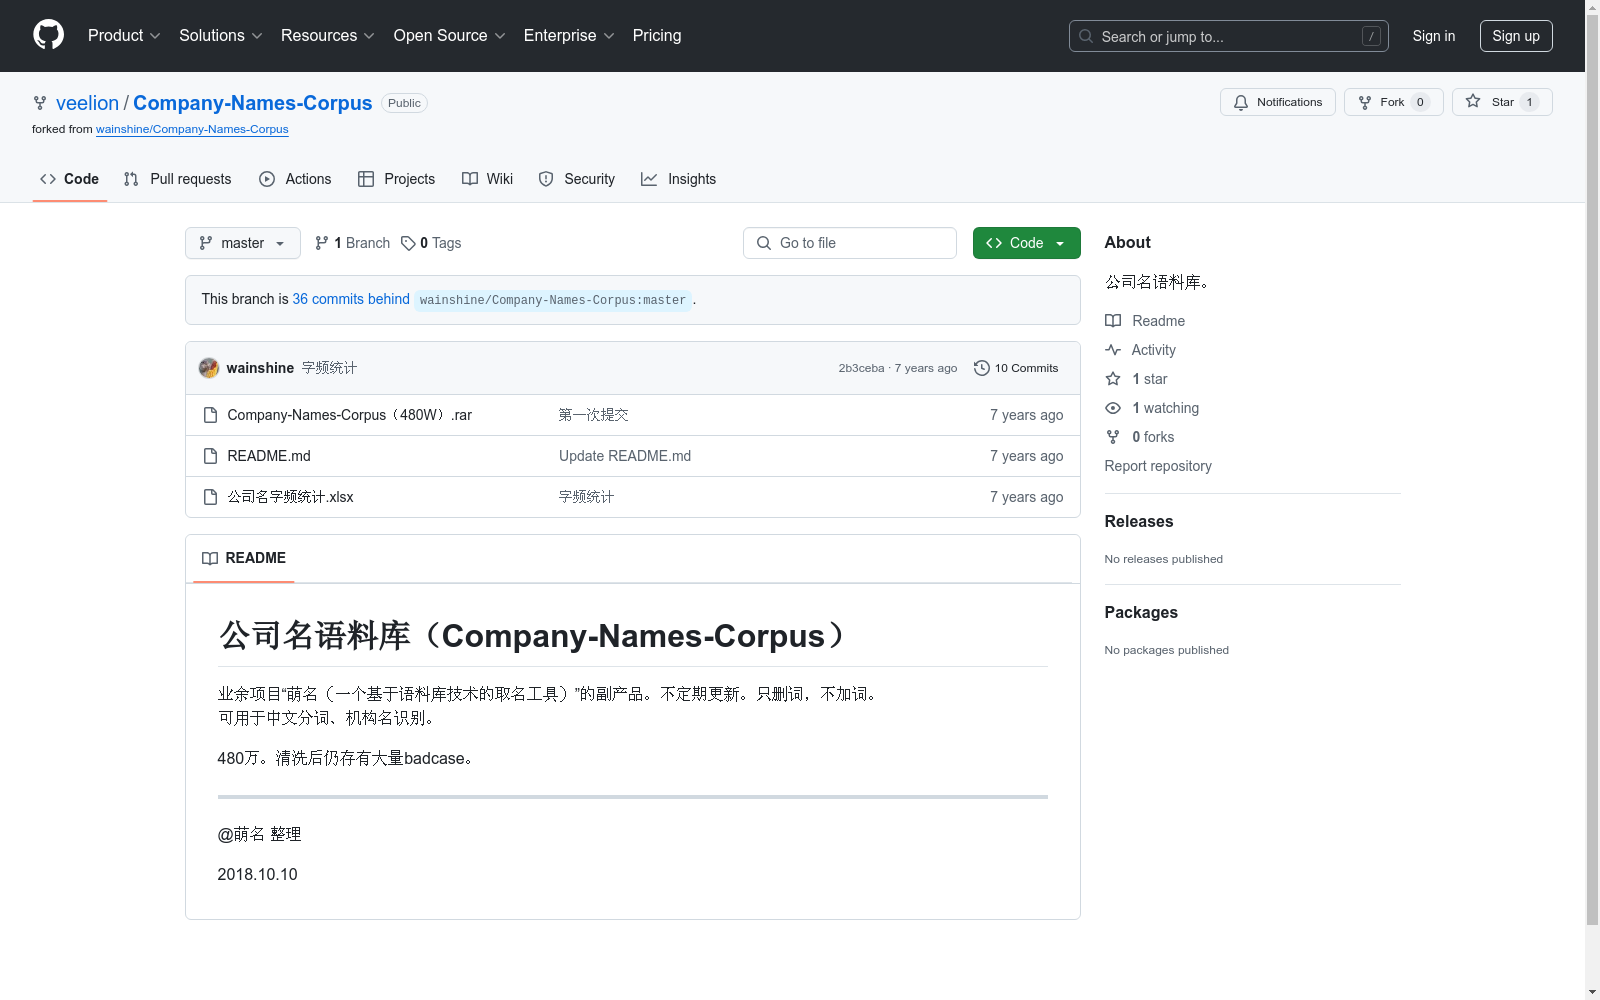
Task: Open the Update README.md commit message
Action: pyautogui.click(x=625, y=456)
